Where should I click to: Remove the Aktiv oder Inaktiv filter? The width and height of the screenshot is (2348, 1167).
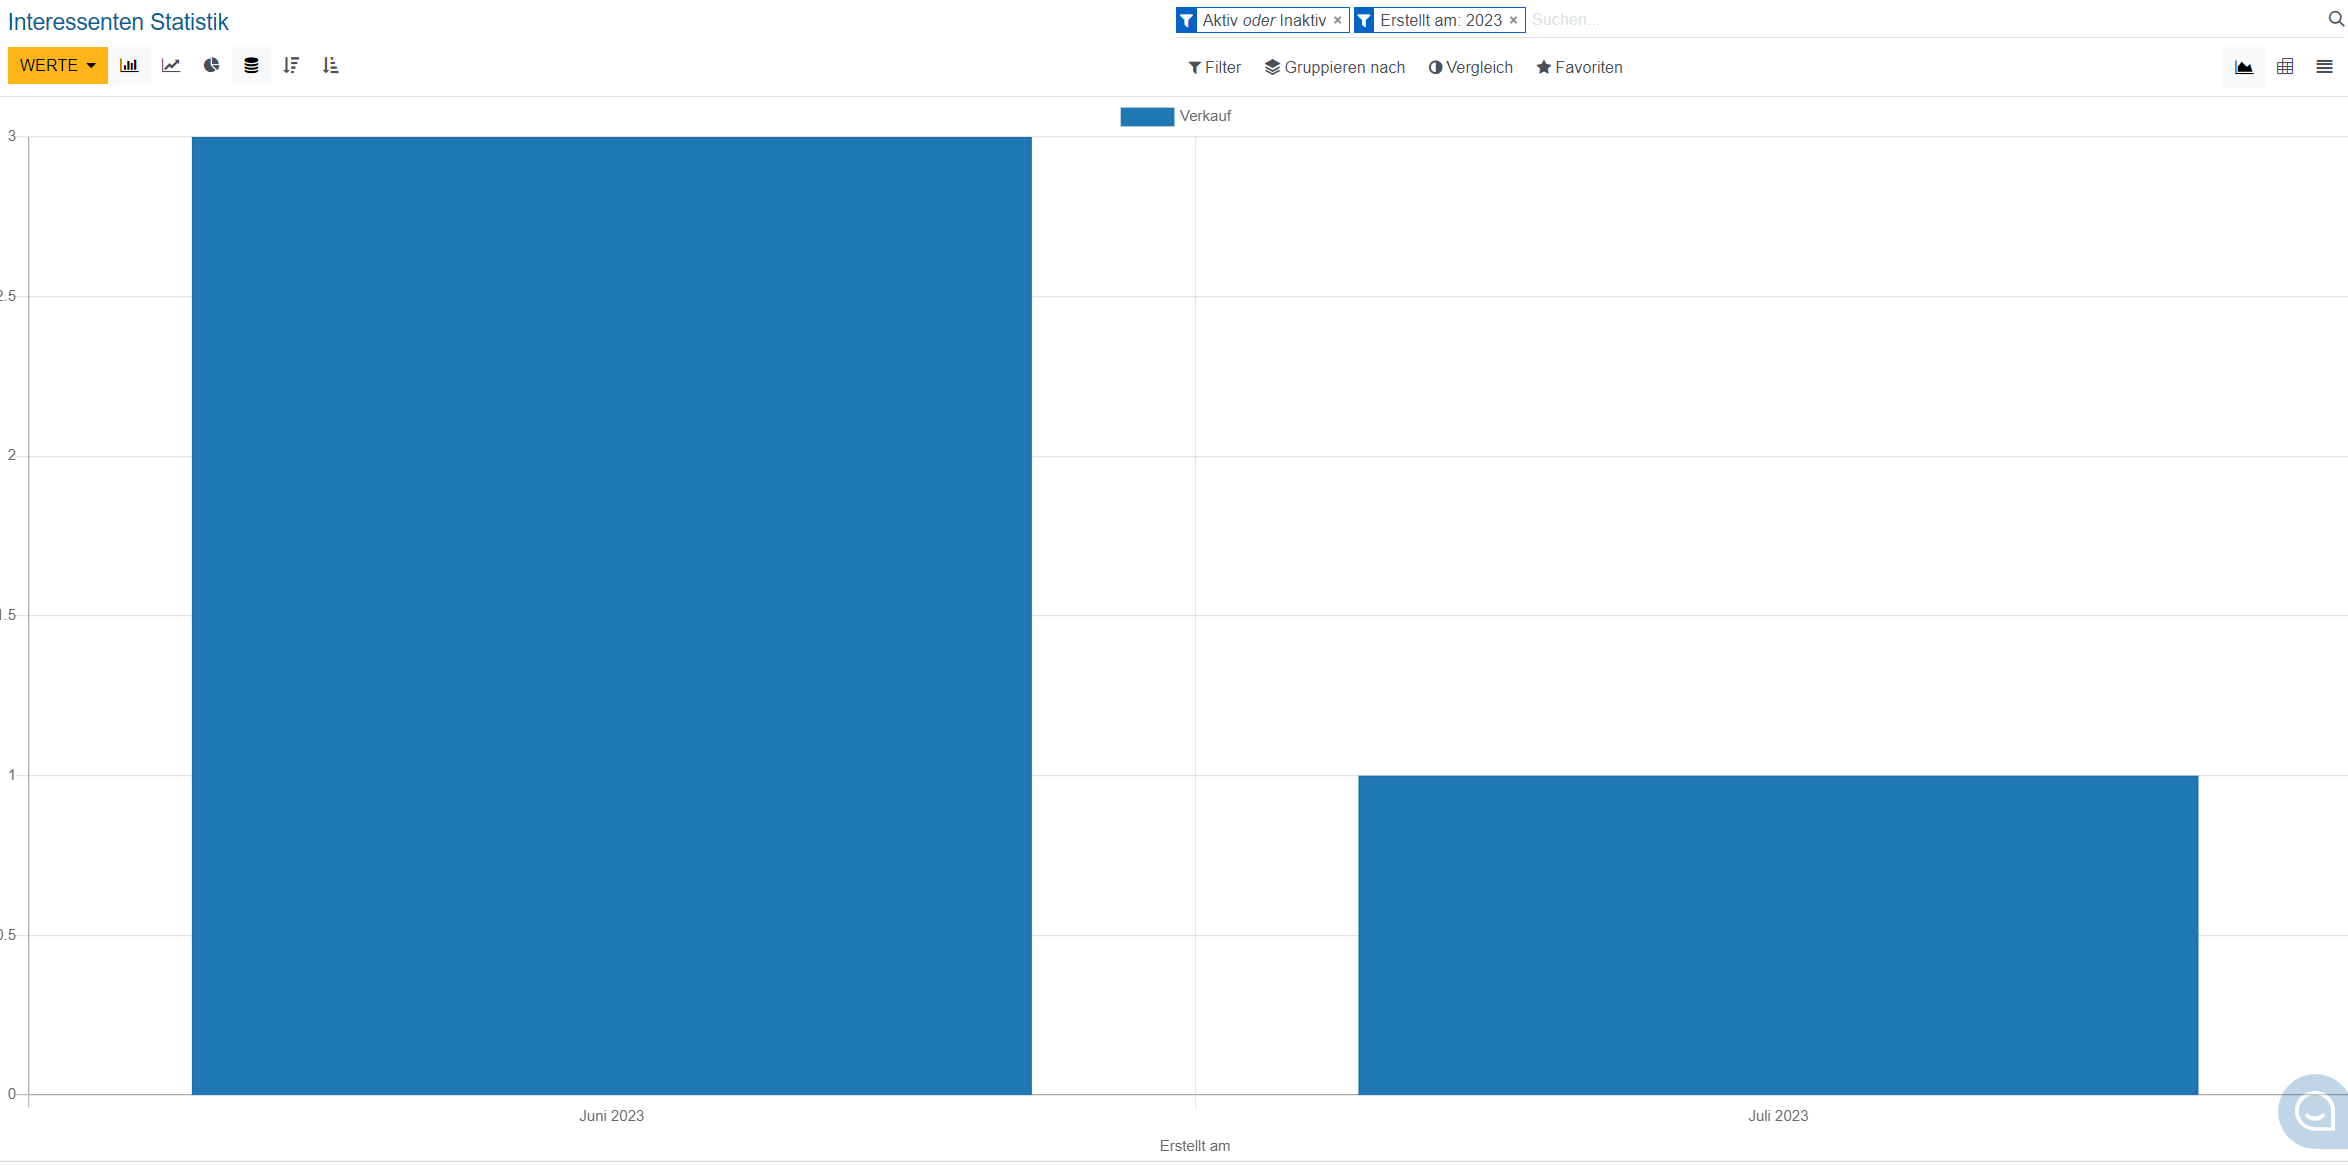pyautogui.click(x=1338, y=20)
